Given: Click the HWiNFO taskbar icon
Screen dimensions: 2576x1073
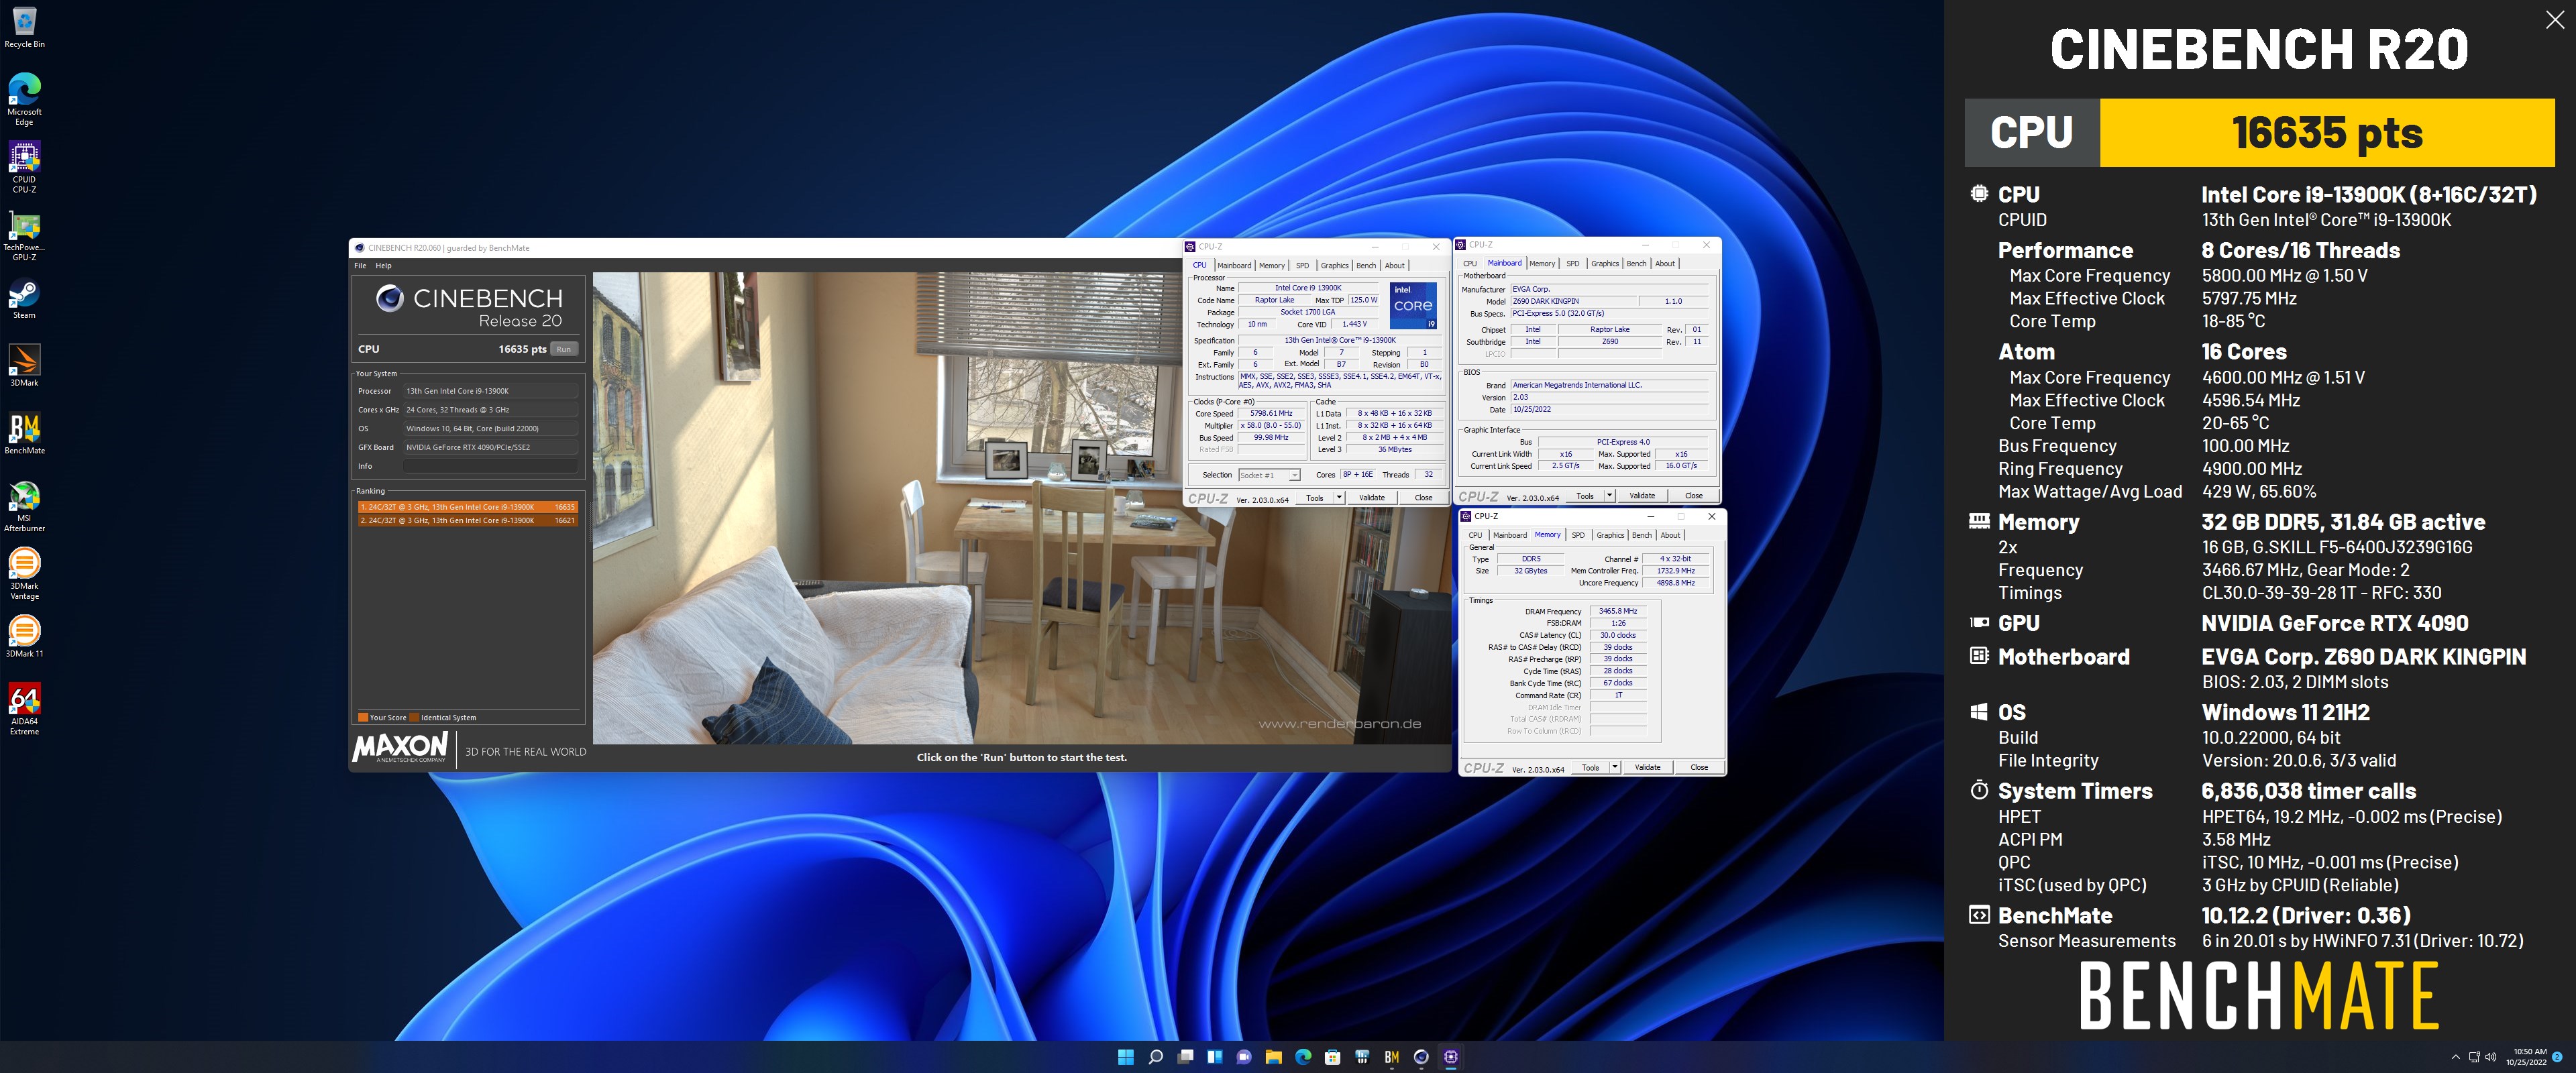Looking at the screenshot, I should [1362, 1057].
